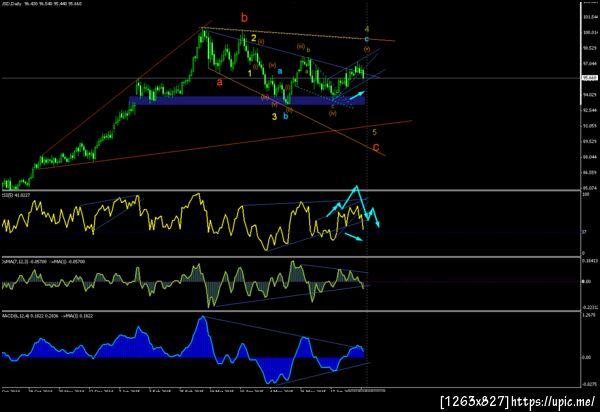This screenshot has height=412, width=600.
Task: Select the red wave label "b" above the peak
Action: tap(244, 18)
